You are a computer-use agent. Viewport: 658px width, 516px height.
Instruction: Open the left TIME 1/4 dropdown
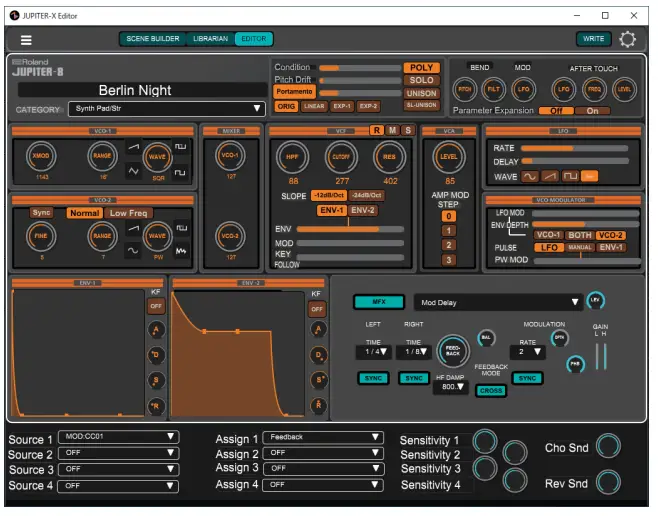click(x=373, y=352)
